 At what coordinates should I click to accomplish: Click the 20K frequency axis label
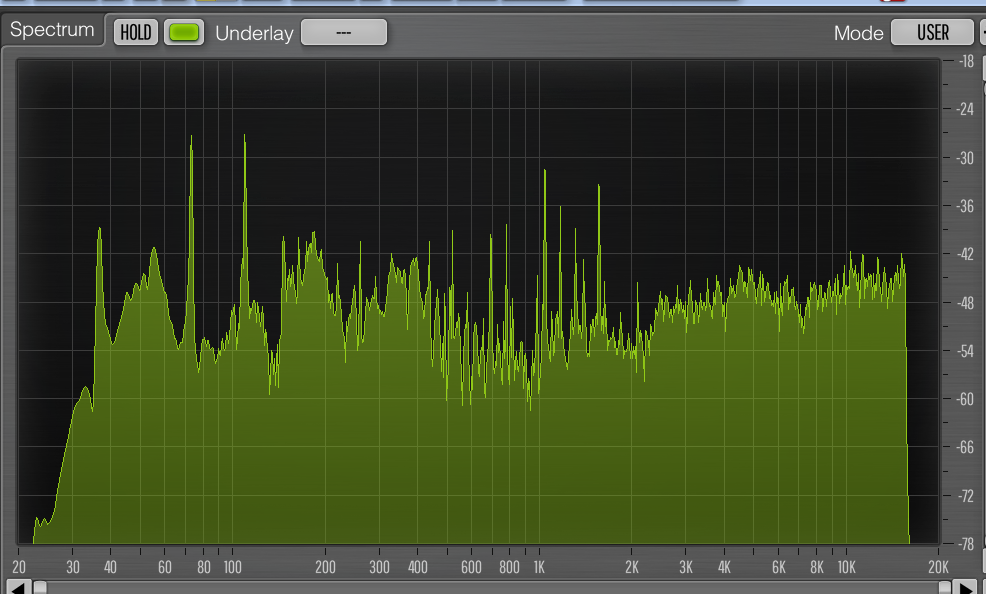[938, 567]
